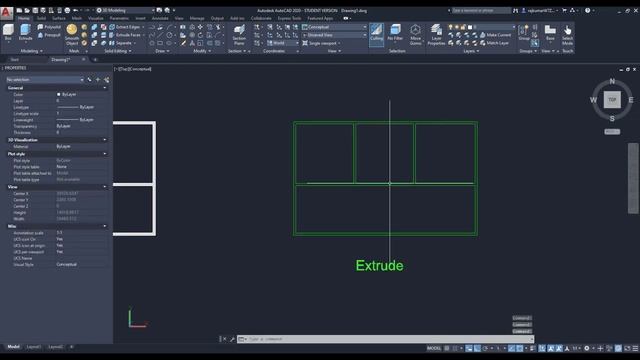Click the TOP face of the ViewCube
Viewport: 640px width, 360px height.
(612, 100)
